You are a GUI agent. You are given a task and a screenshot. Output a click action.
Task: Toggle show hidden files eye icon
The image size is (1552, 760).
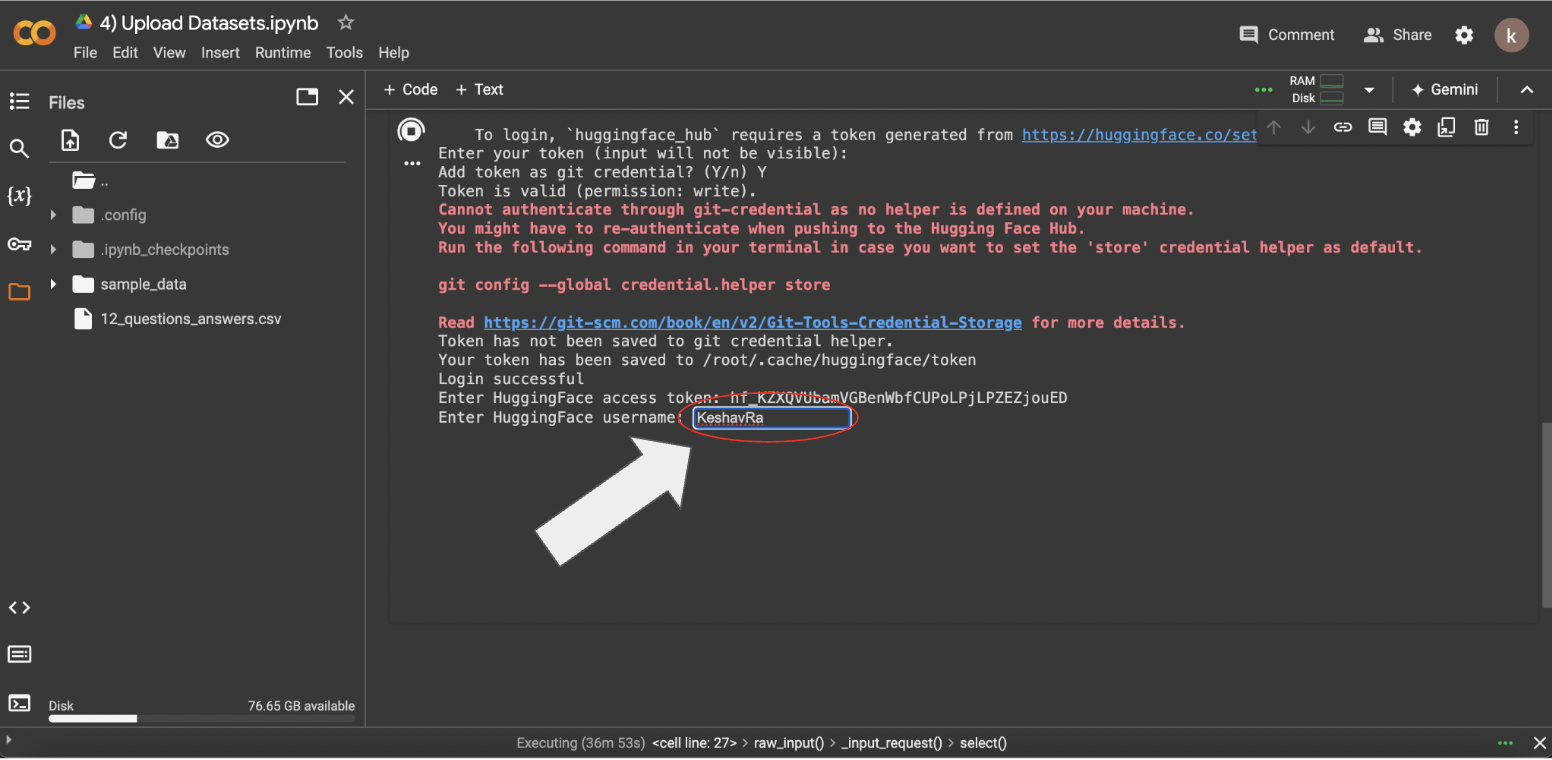click(218, 141)
